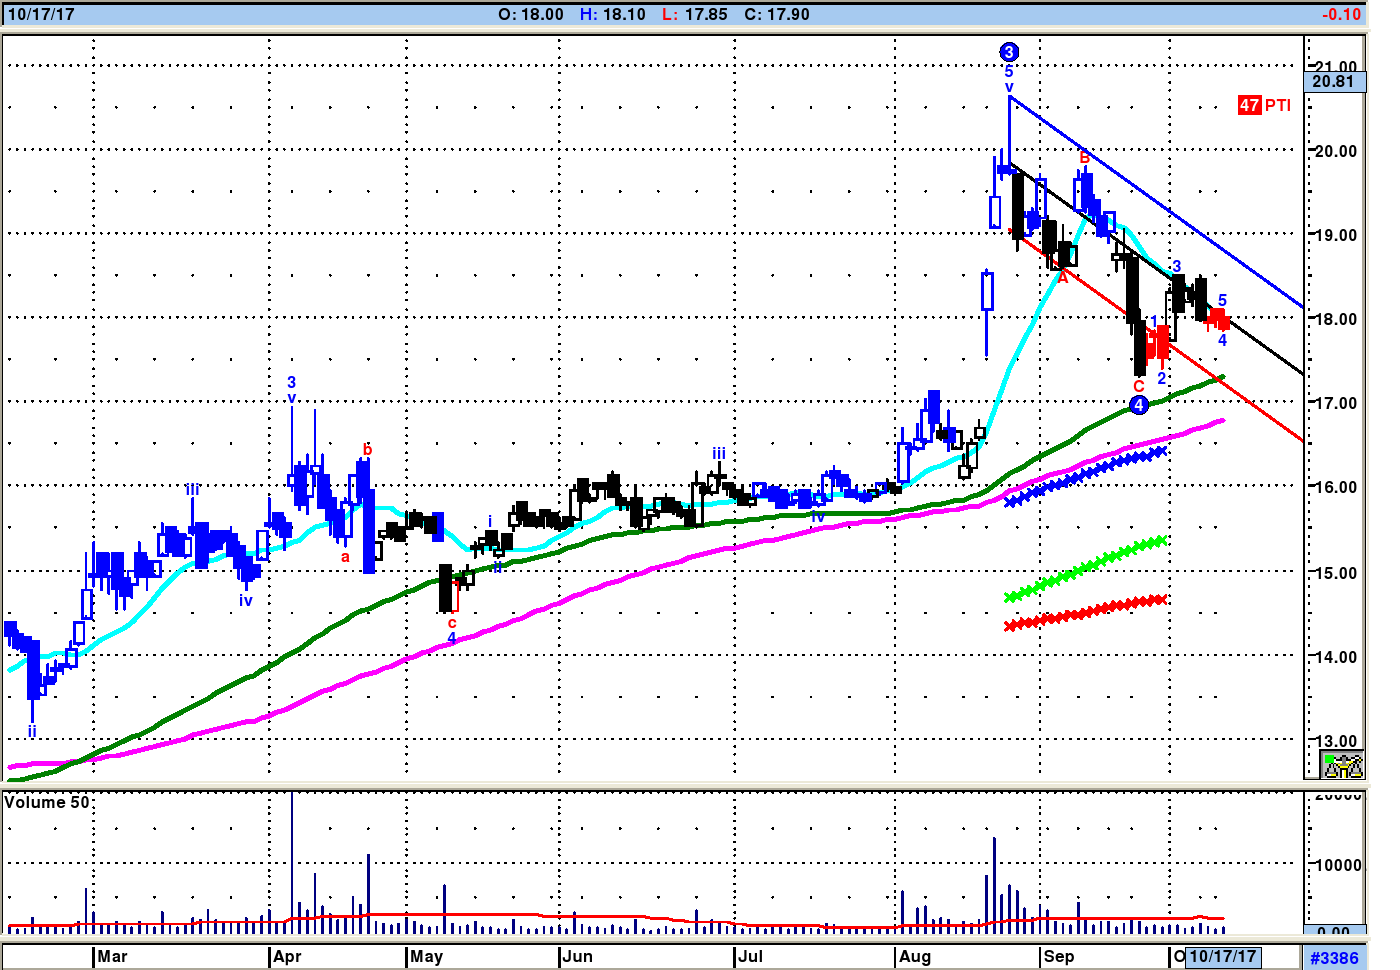1400x970 pixels.
Task: Click the red wave C label
Action: 1138,386
